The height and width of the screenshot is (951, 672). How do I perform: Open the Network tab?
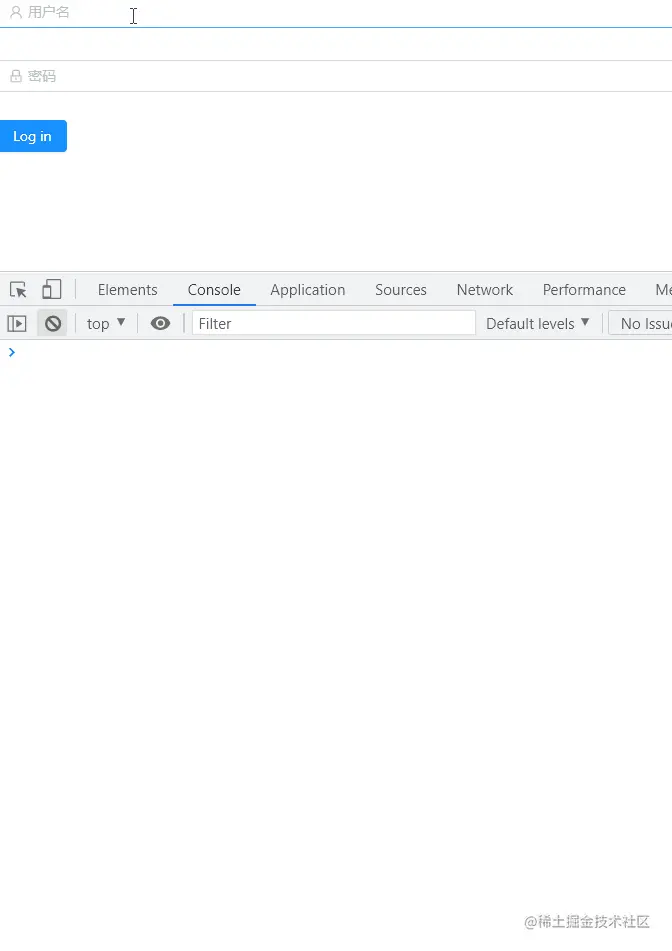click(x=485, y=290)
